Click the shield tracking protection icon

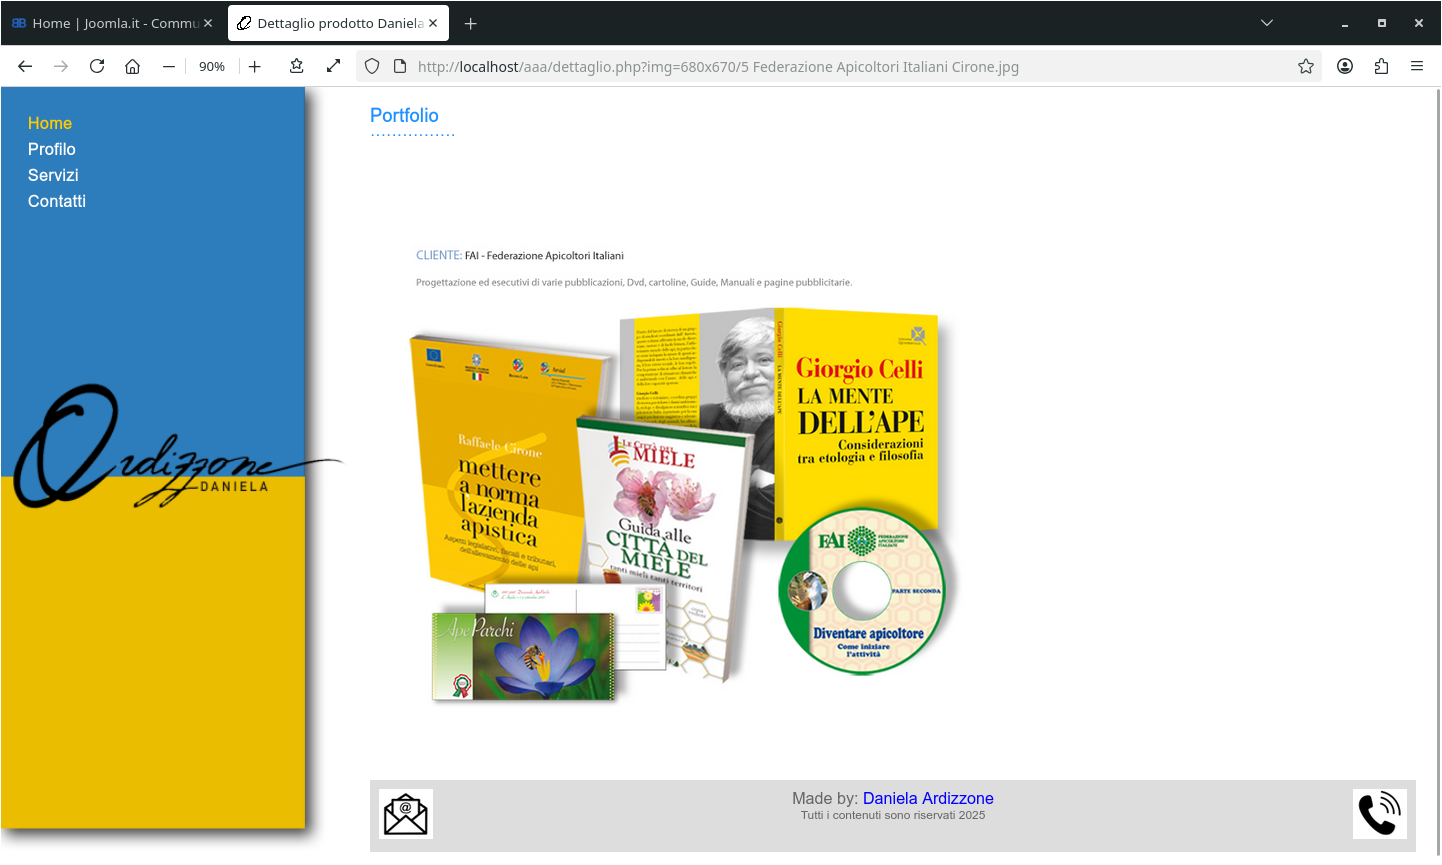click(372, 66)
